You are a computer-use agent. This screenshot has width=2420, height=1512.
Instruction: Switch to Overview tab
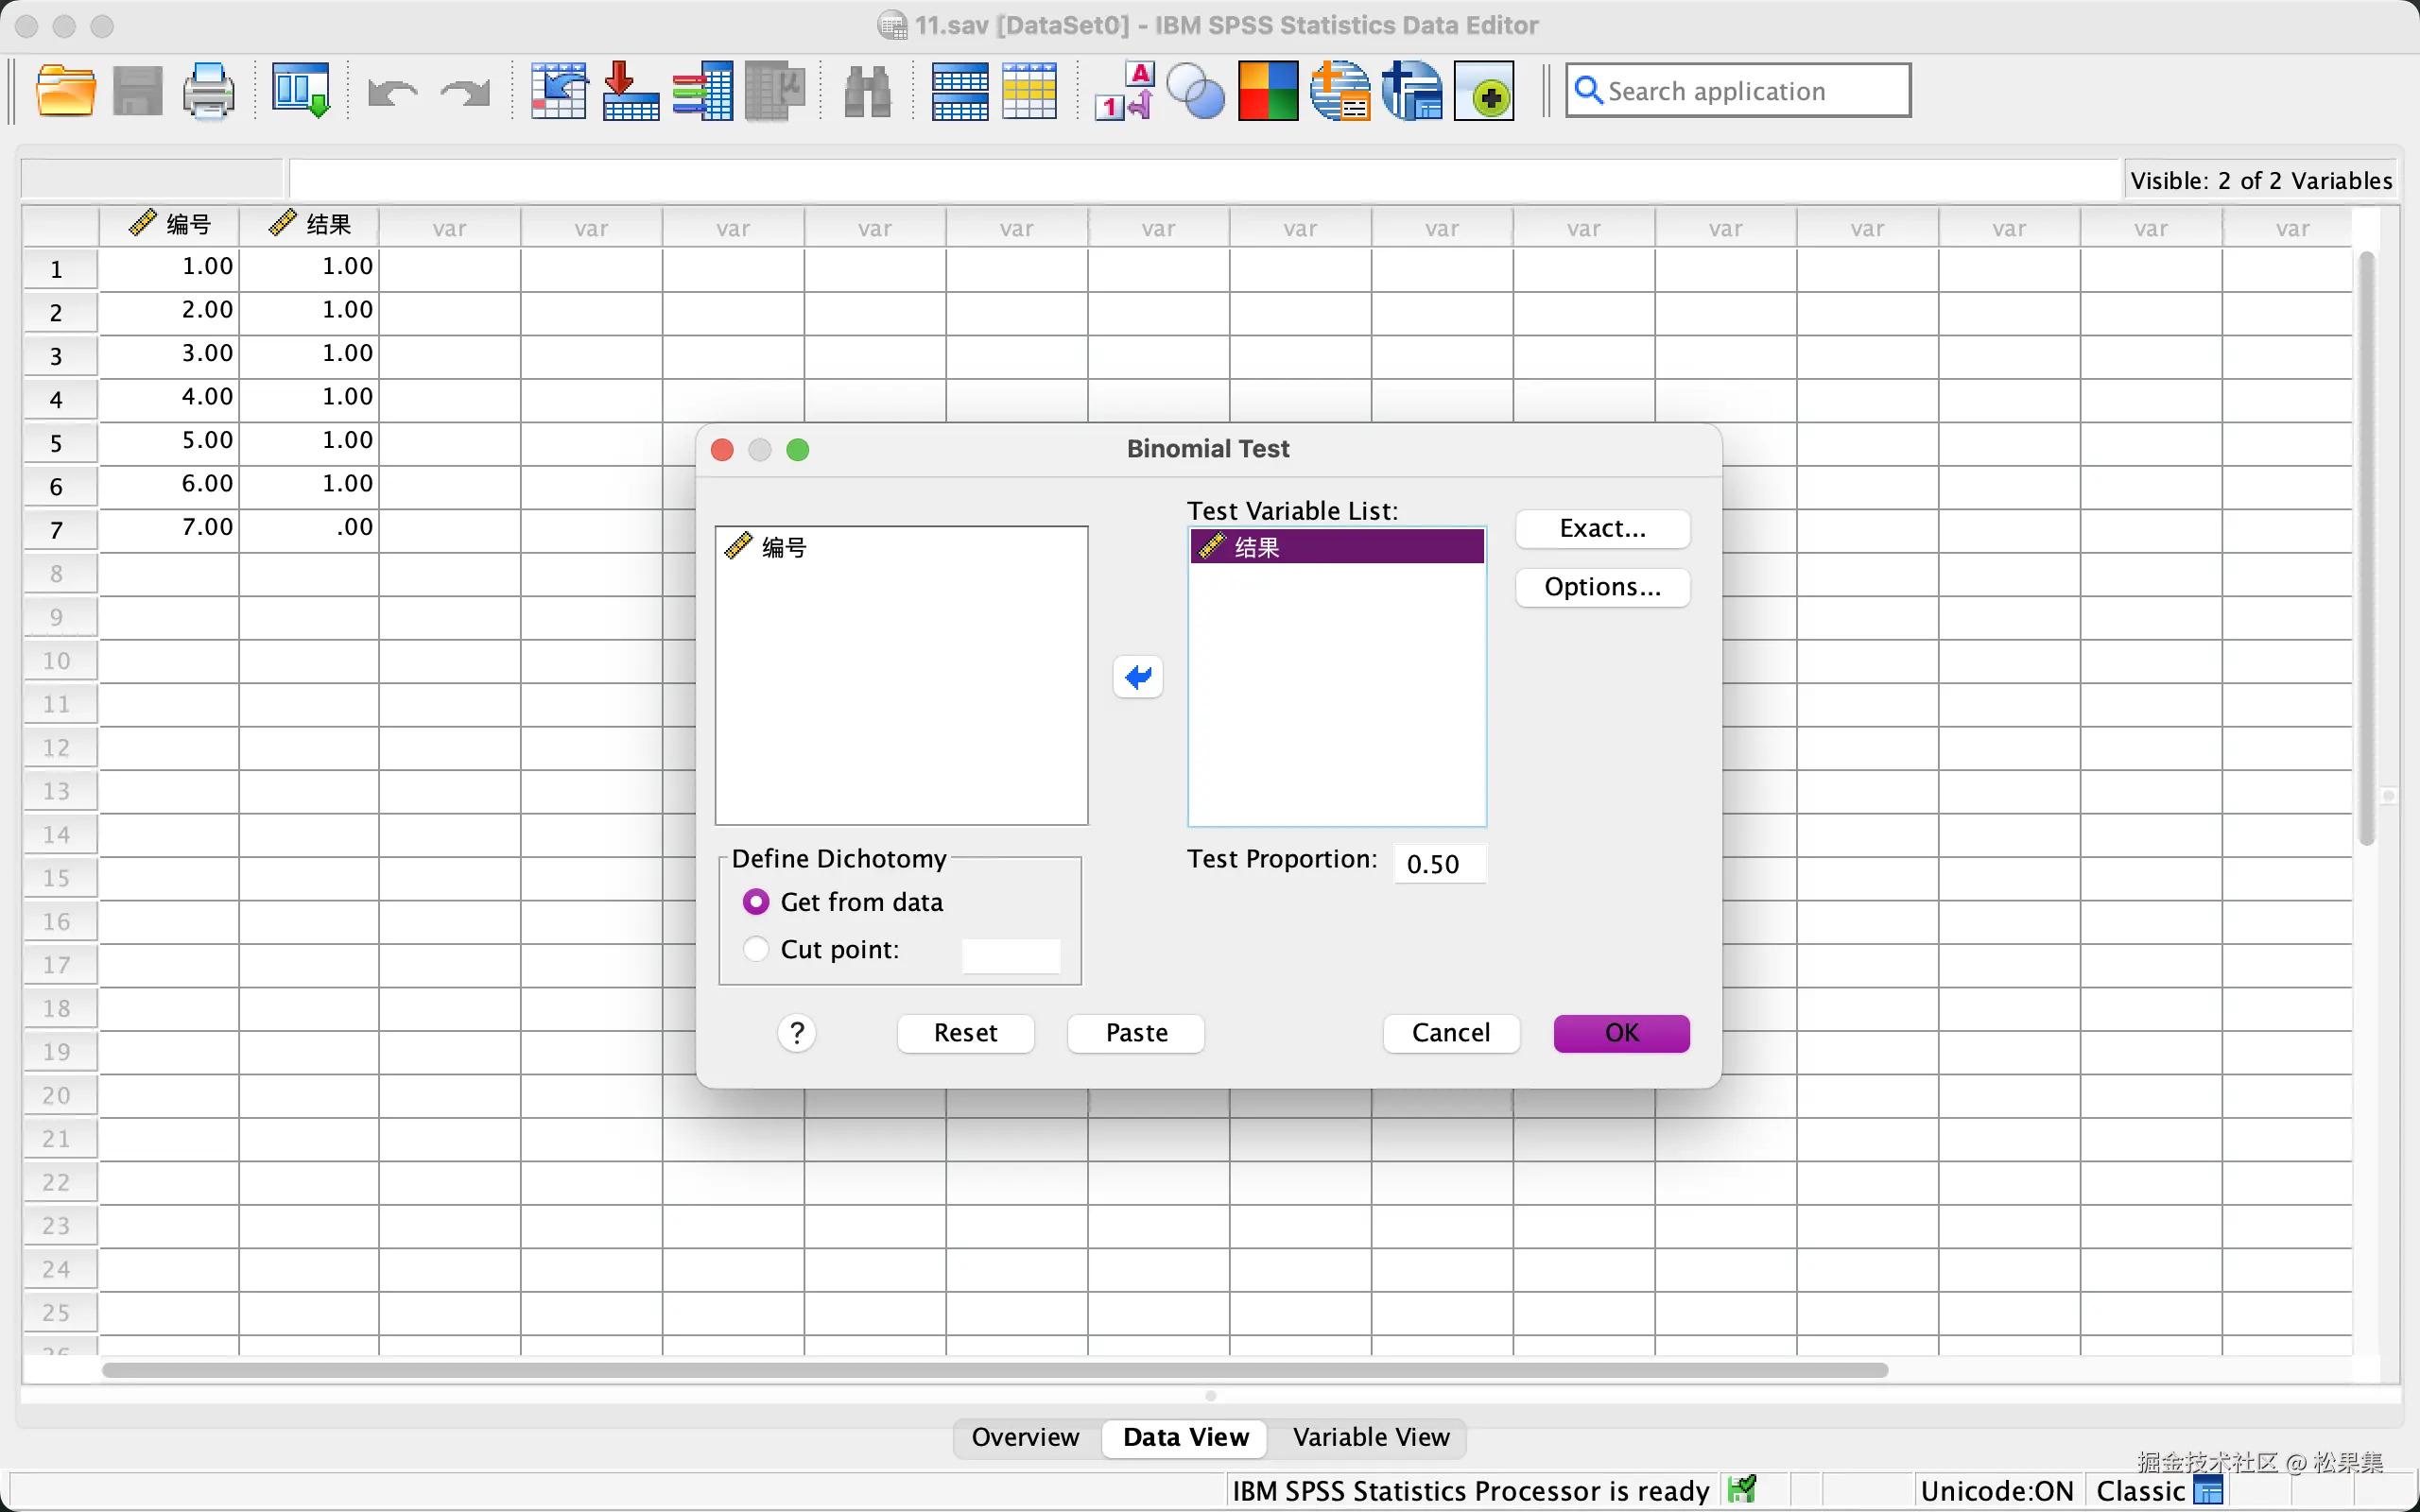coord(1025,1437)
